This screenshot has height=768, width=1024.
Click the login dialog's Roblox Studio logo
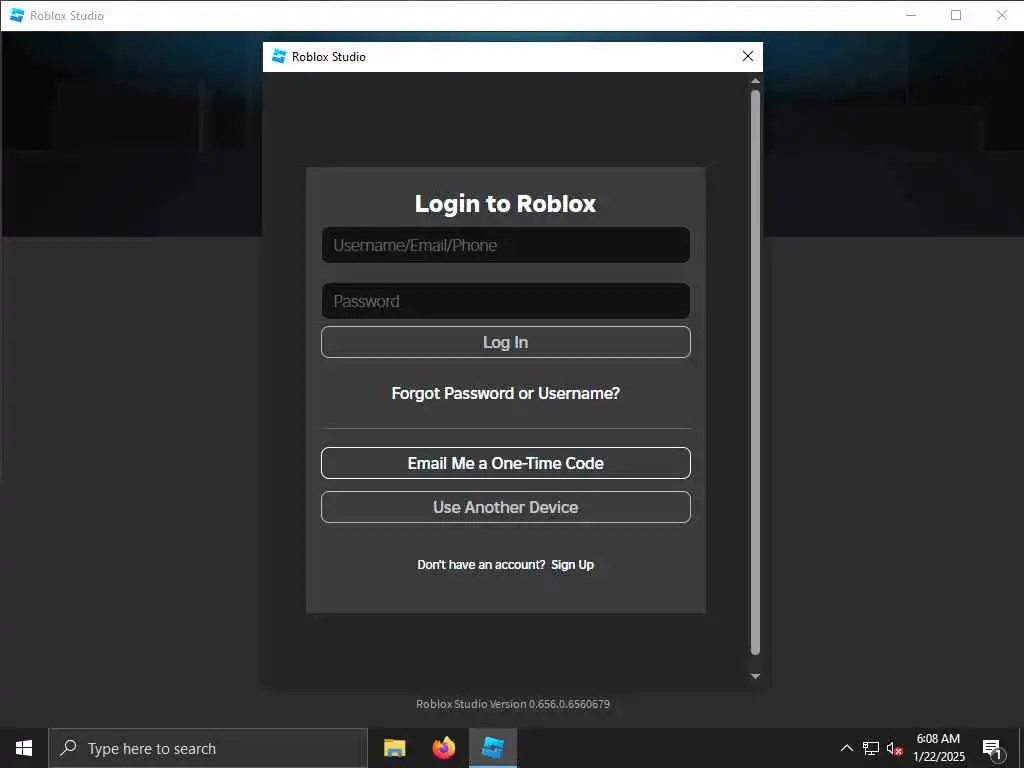pyautogui.click(x=279, y=57)
